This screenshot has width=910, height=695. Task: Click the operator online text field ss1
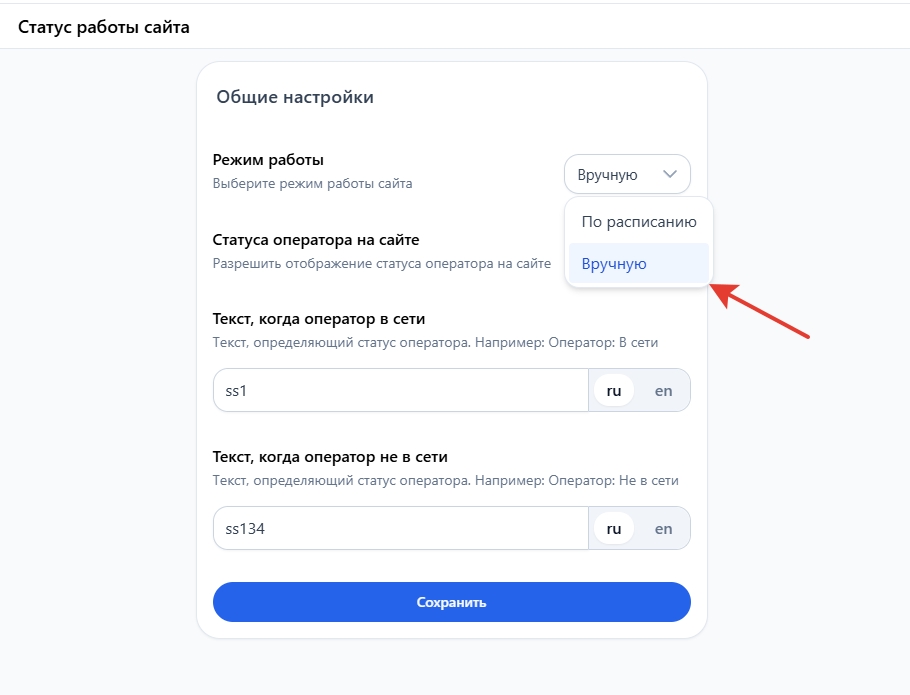coord(400,391)
